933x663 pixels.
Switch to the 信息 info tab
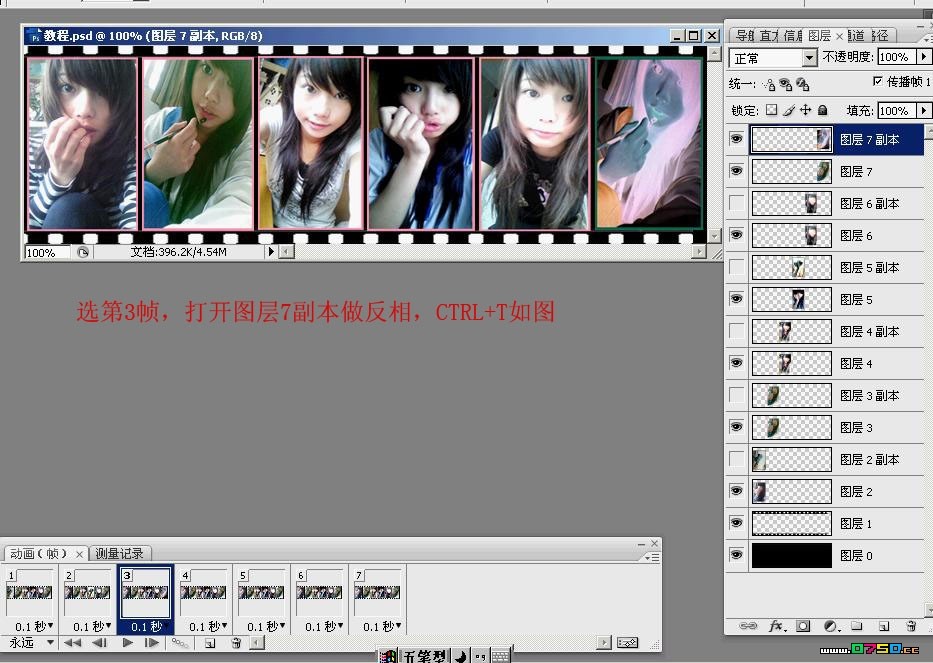click(x=792, y=36)
